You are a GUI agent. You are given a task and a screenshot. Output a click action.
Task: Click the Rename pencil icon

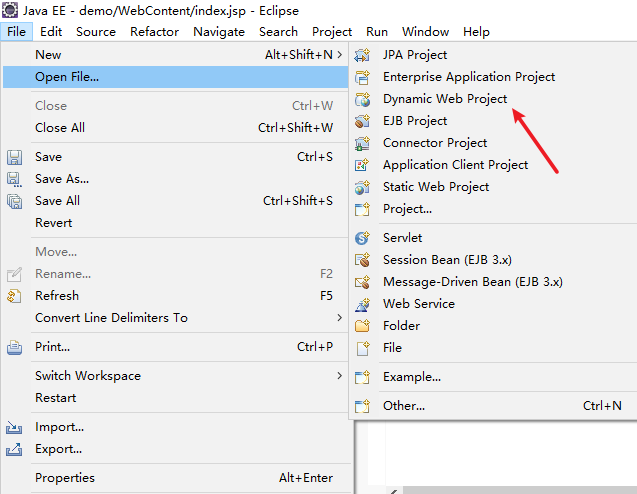pos(14,274)
